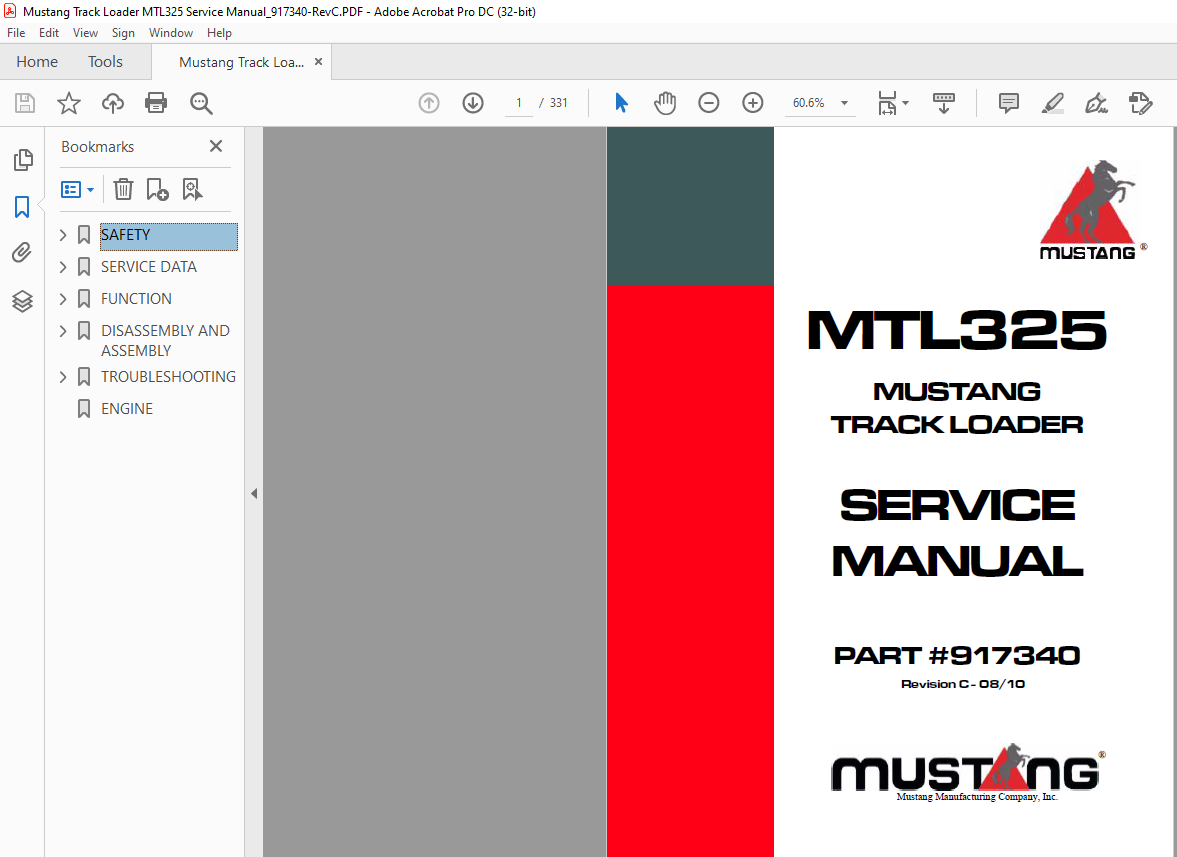
Task: Open the Sign menu
Action: pos(123,33)
